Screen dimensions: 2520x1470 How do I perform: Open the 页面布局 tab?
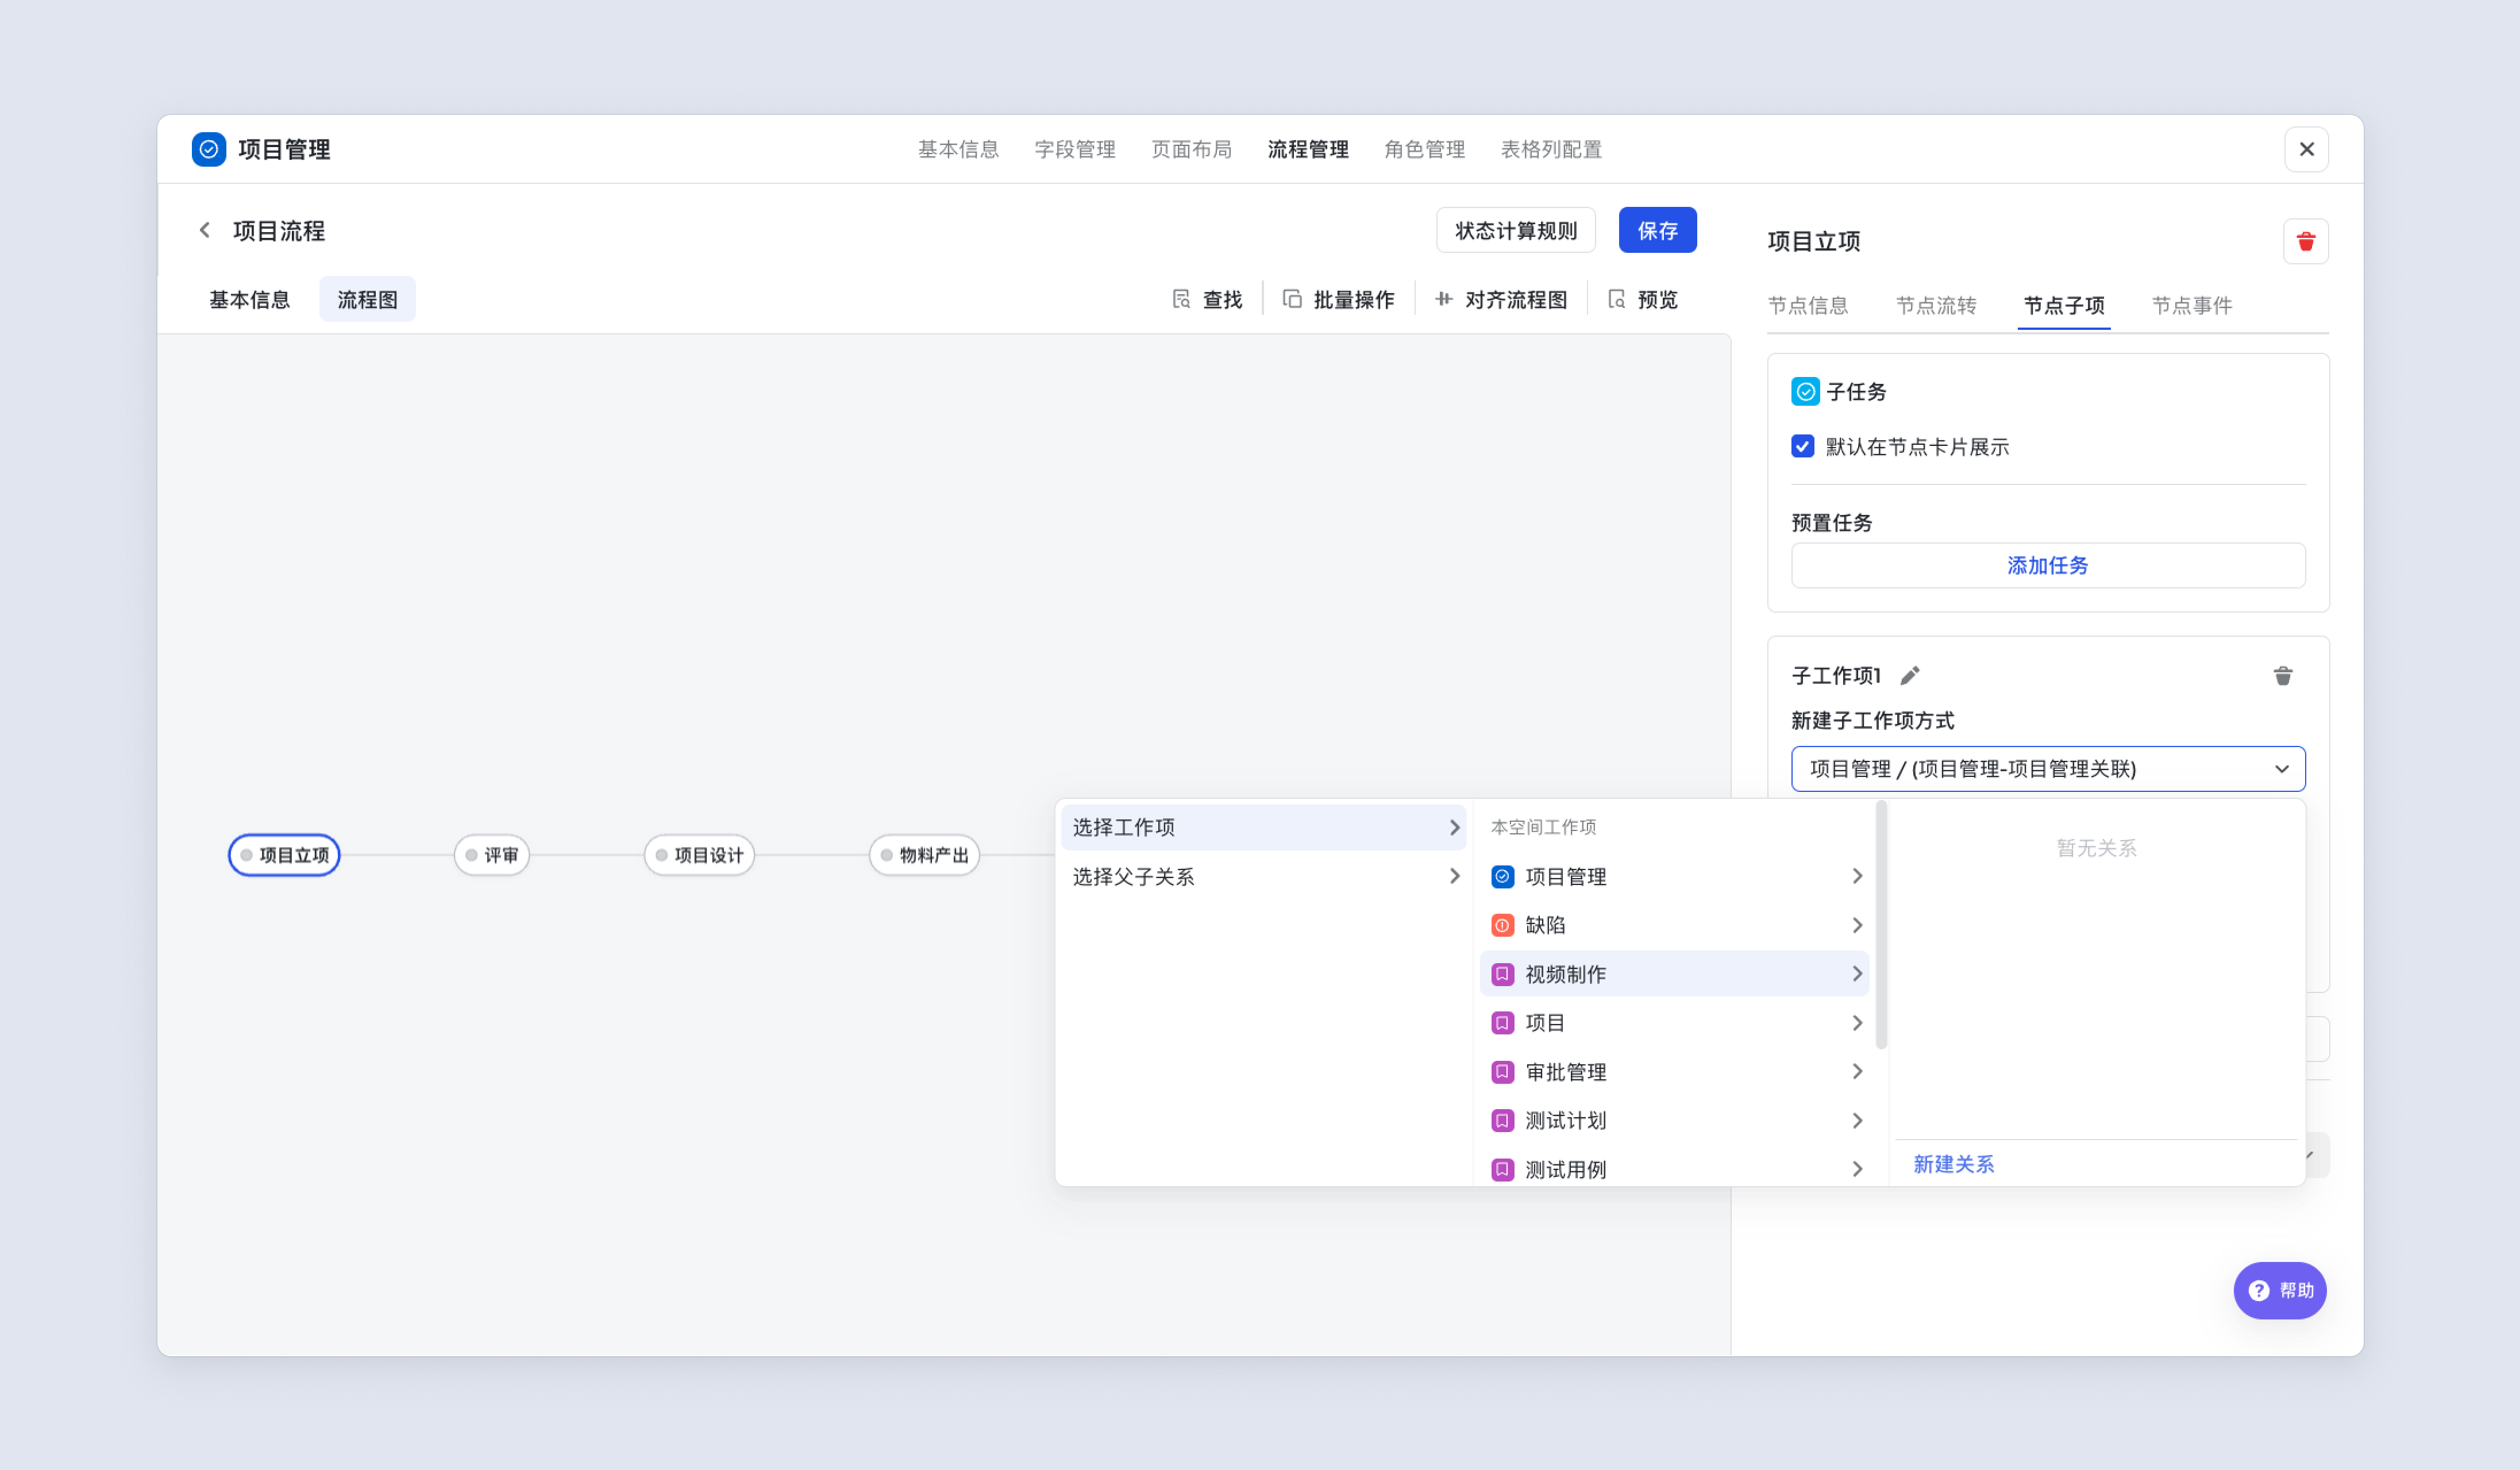[x=1191, y=149]
